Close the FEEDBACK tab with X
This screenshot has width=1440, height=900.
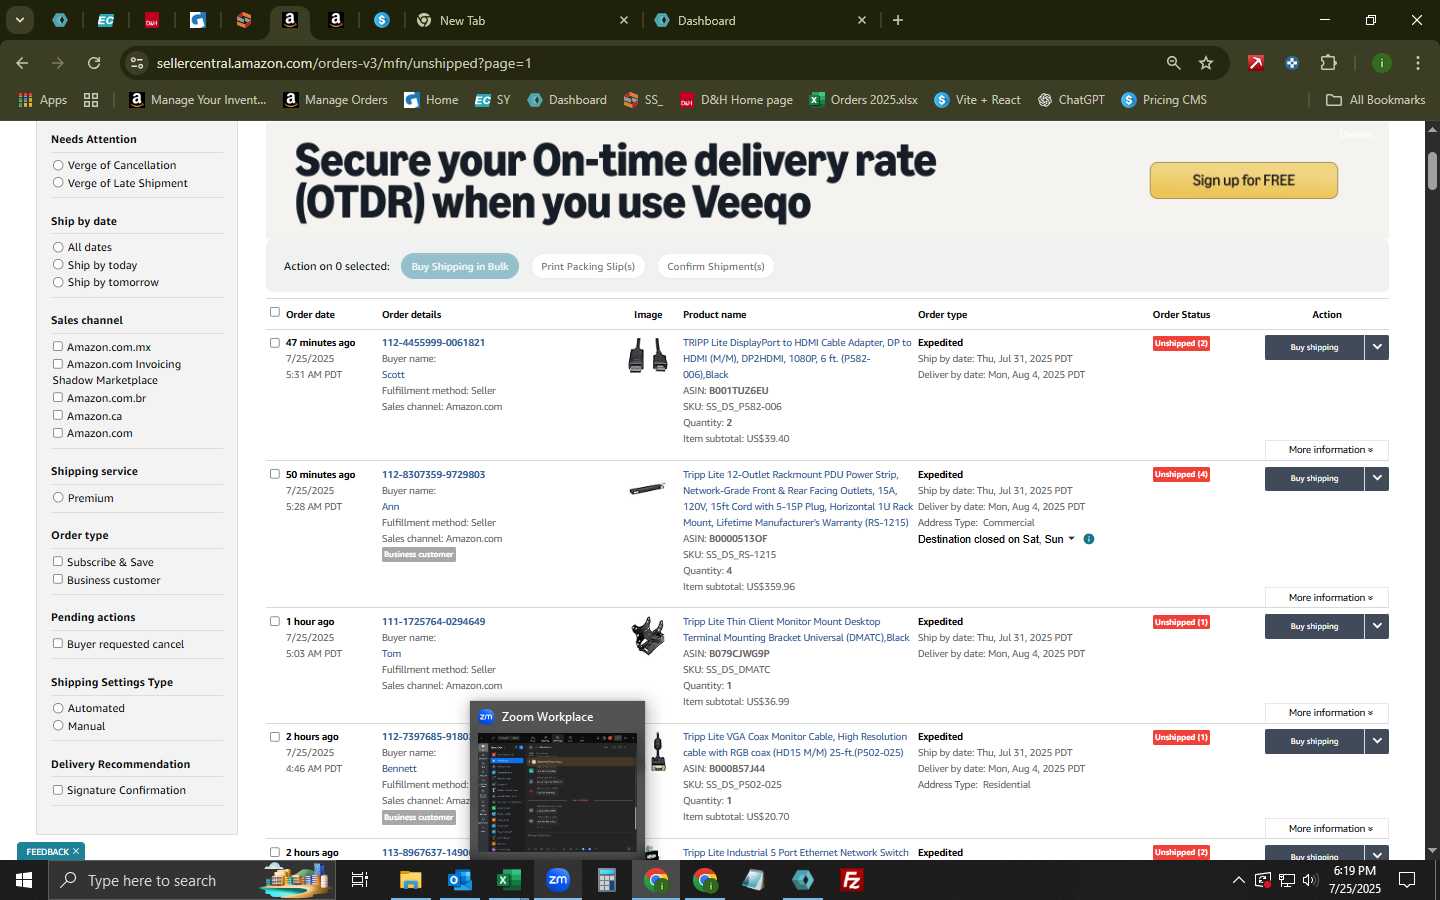75,851
